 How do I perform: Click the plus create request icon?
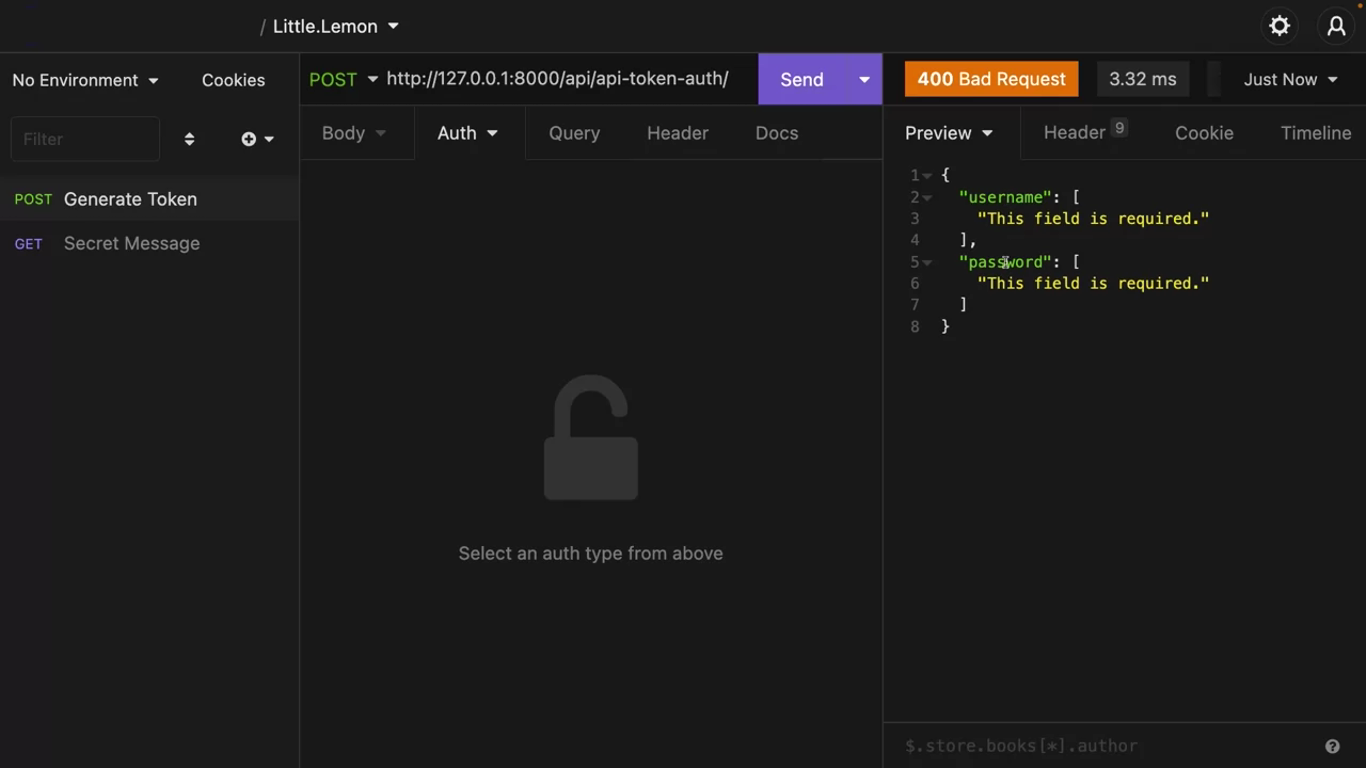pos(249,139)
